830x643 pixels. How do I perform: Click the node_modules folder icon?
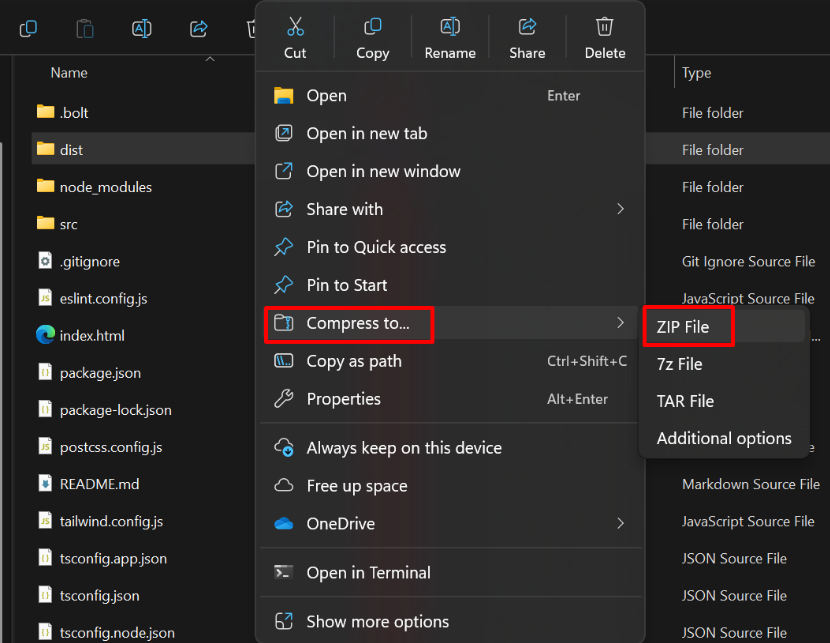(45, 186)
